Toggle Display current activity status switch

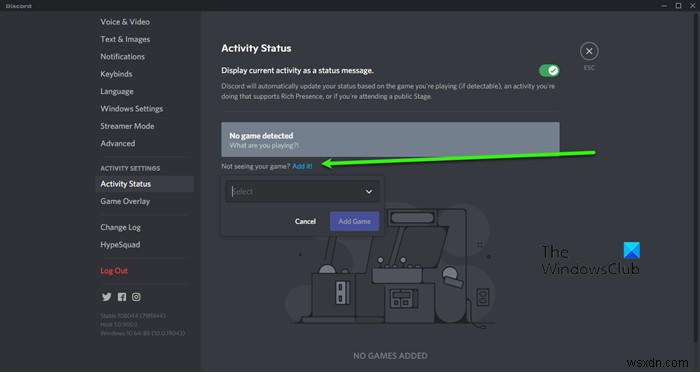(x=549, y=70)
